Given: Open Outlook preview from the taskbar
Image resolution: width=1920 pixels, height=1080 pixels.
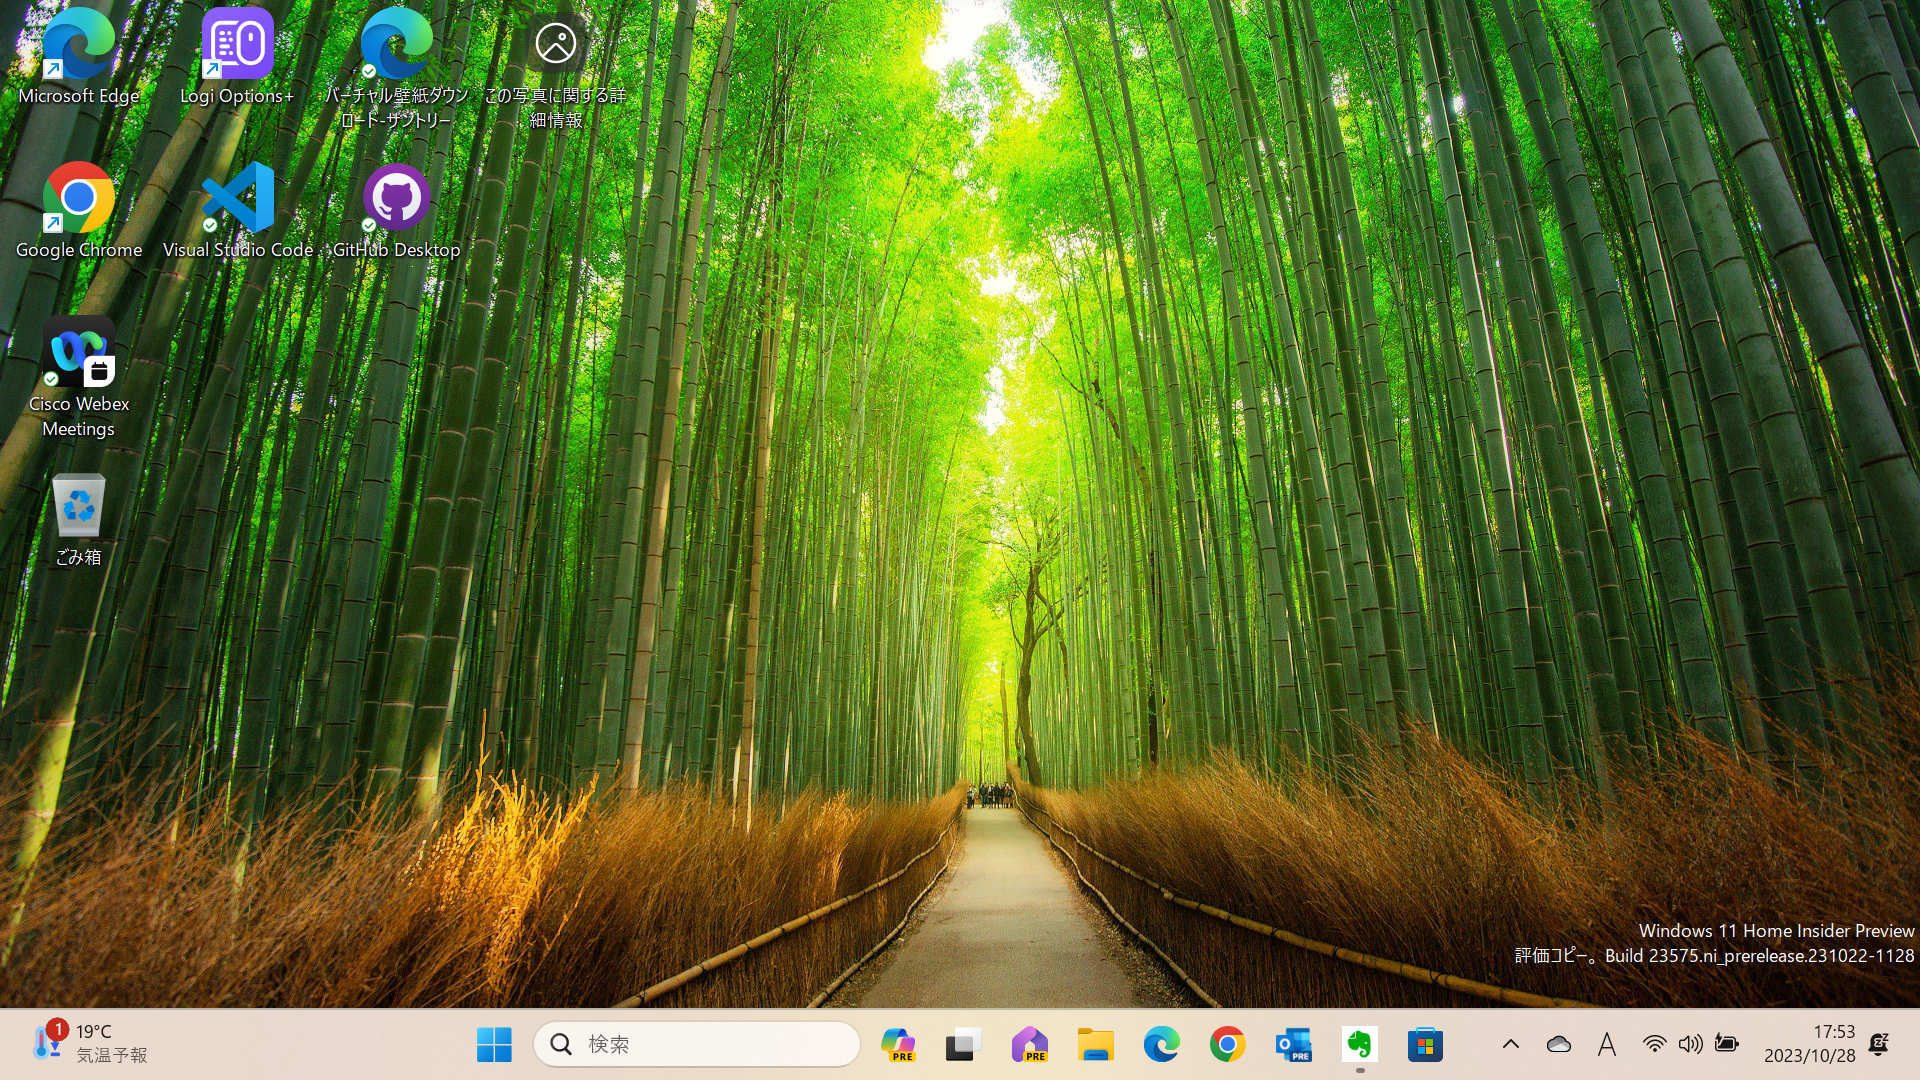Looking at the screenshot, I should point(1293,1045).
